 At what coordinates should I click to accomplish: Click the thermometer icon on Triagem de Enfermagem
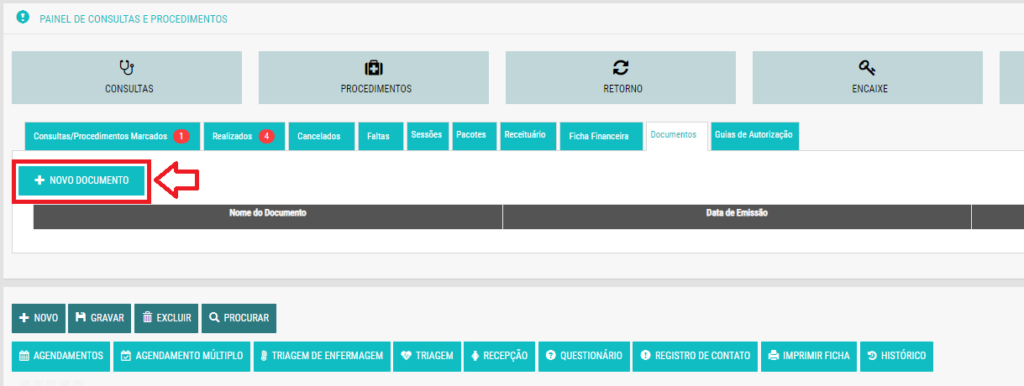coord(264,356)
